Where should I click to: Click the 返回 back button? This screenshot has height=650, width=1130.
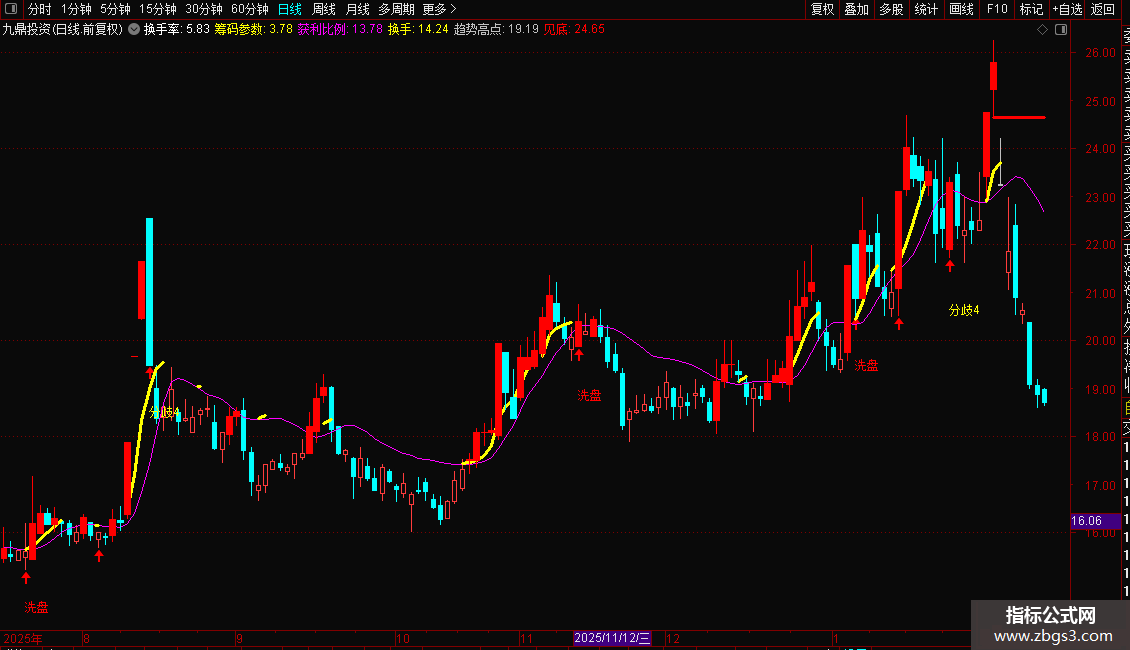1103,9
